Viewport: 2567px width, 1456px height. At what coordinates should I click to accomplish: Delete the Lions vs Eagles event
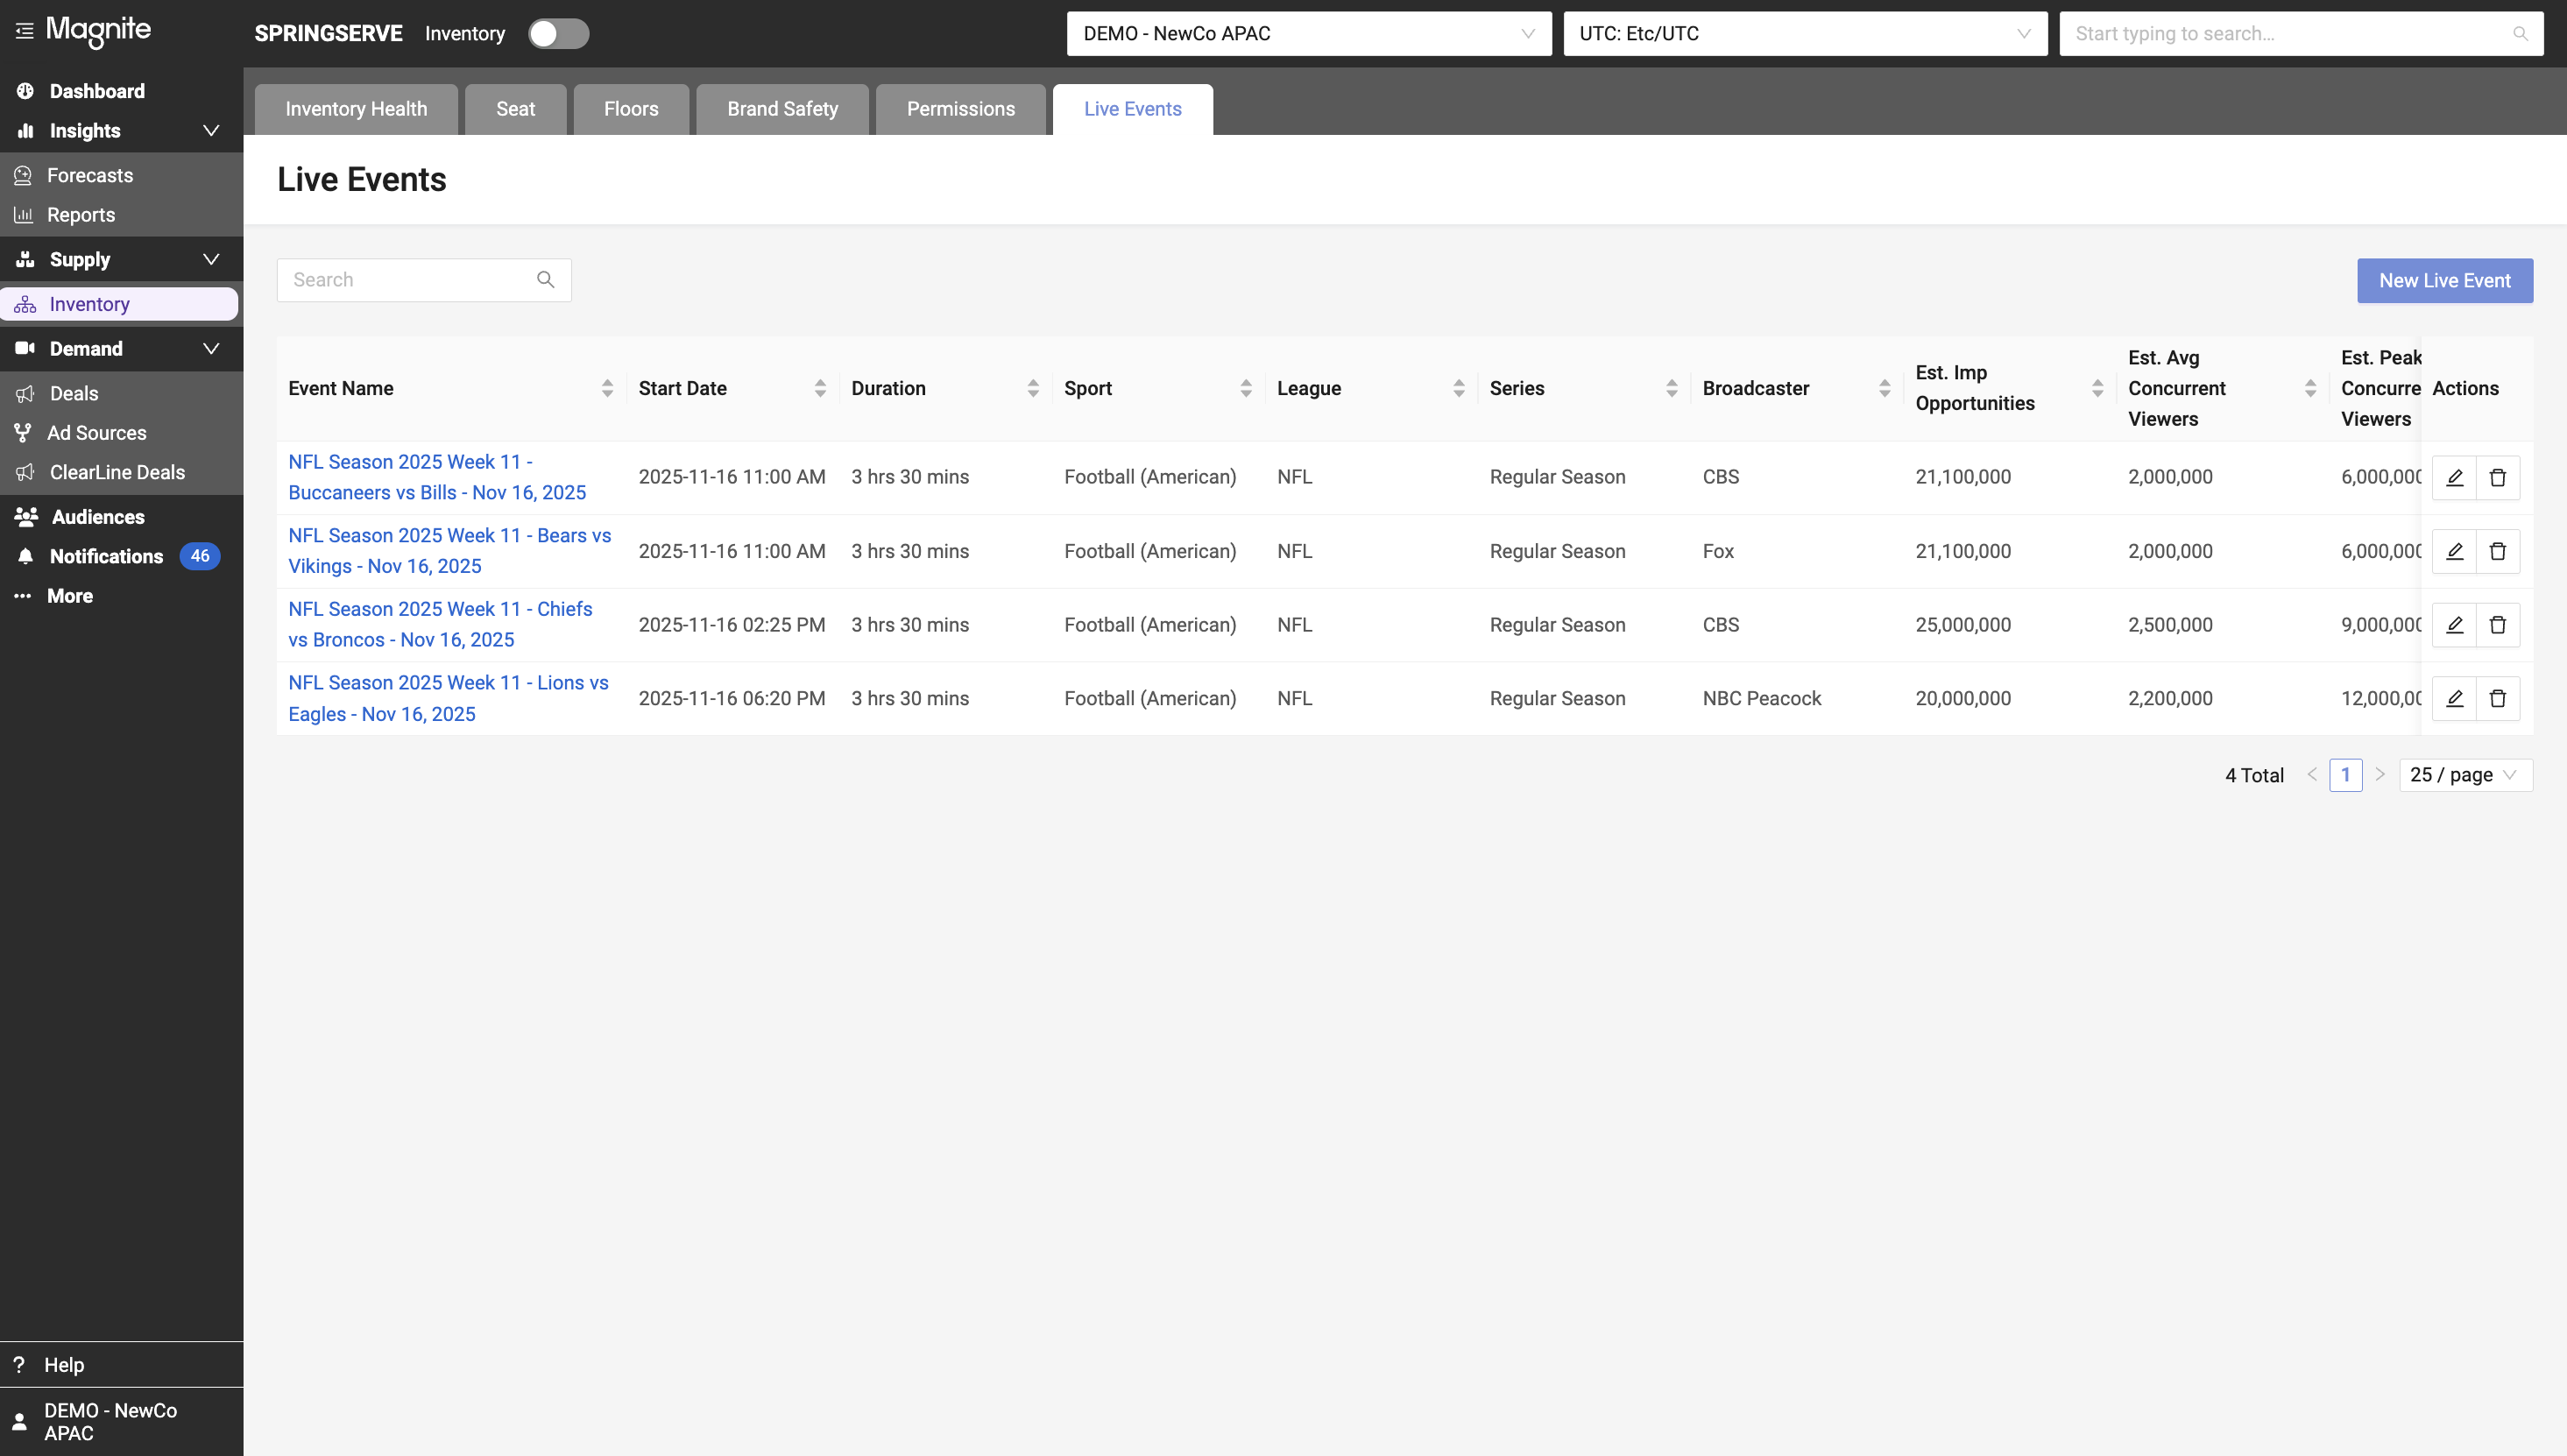[2497, 699]
